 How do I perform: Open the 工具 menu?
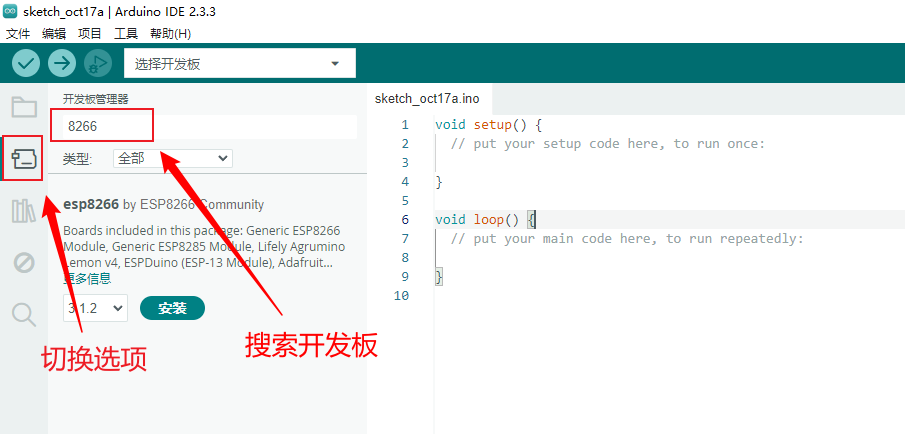126,34
